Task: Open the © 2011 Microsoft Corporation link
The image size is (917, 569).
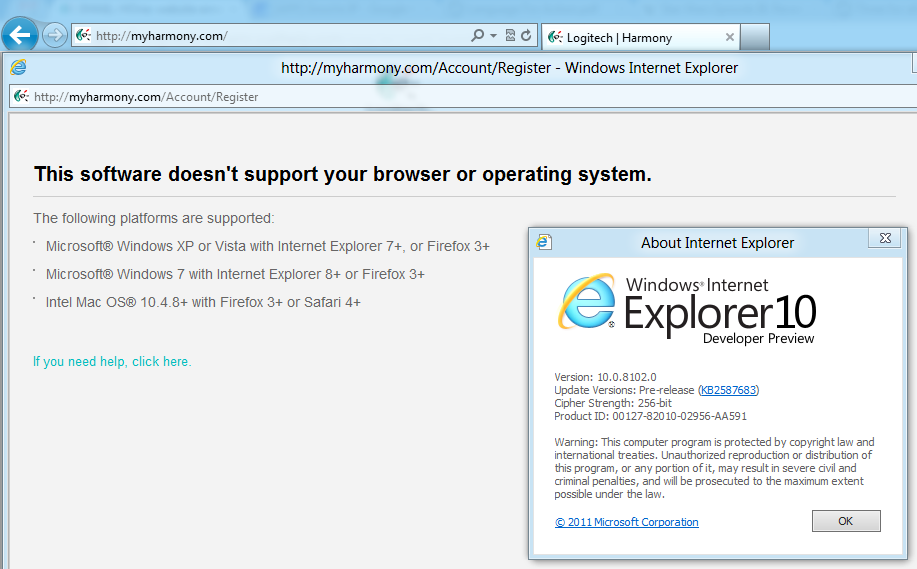Action: [x=626, y=522]
